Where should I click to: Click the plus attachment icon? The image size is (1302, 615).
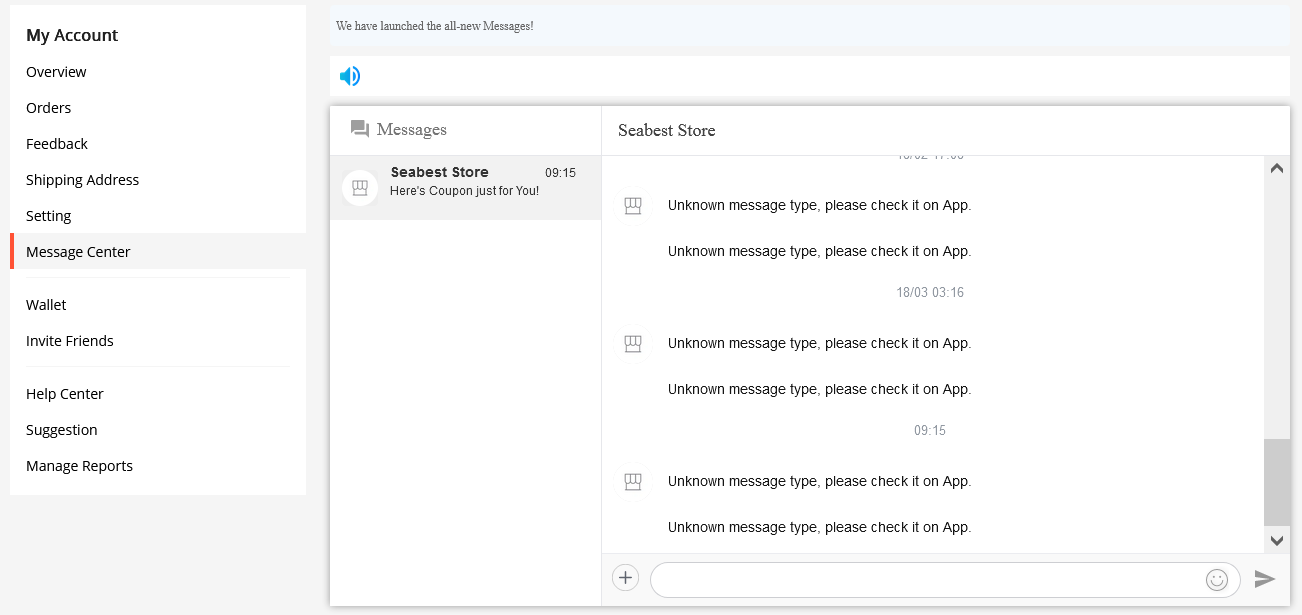(x=625, y=577)
